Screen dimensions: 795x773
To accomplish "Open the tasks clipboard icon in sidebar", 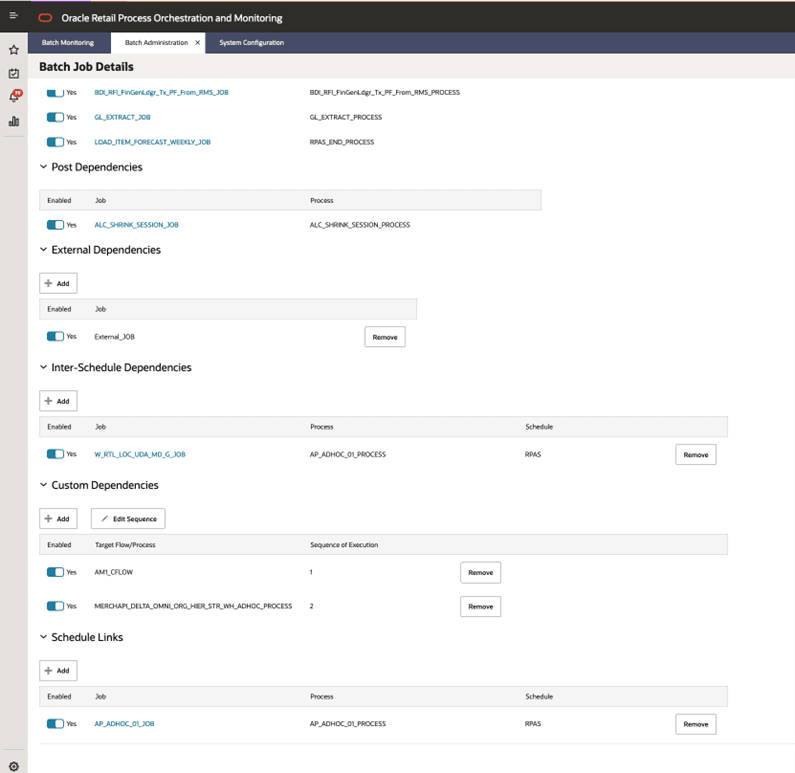I will 14,73.
